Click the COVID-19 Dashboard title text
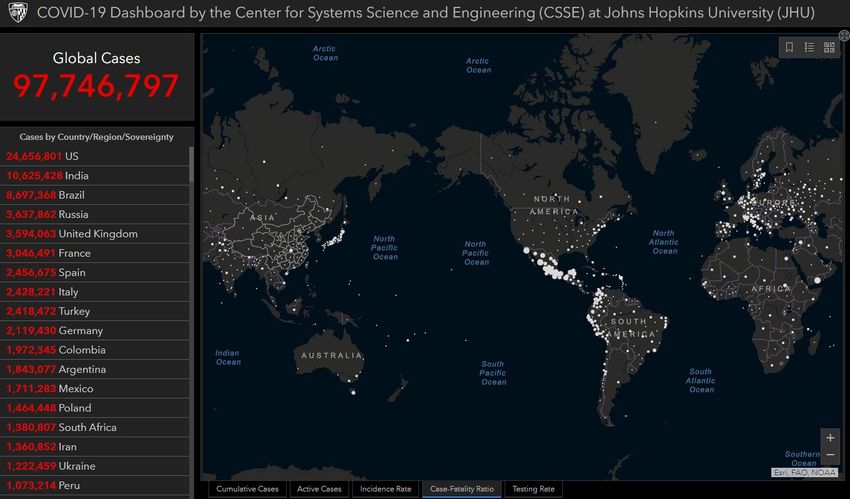850x499 pixels. point(426,13)
